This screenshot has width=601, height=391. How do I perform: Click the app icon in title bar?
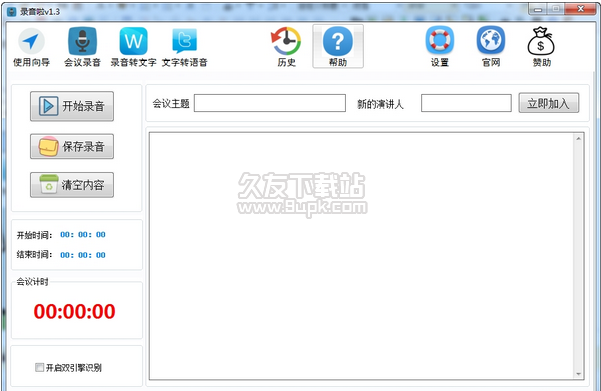[x=12, y=12]
